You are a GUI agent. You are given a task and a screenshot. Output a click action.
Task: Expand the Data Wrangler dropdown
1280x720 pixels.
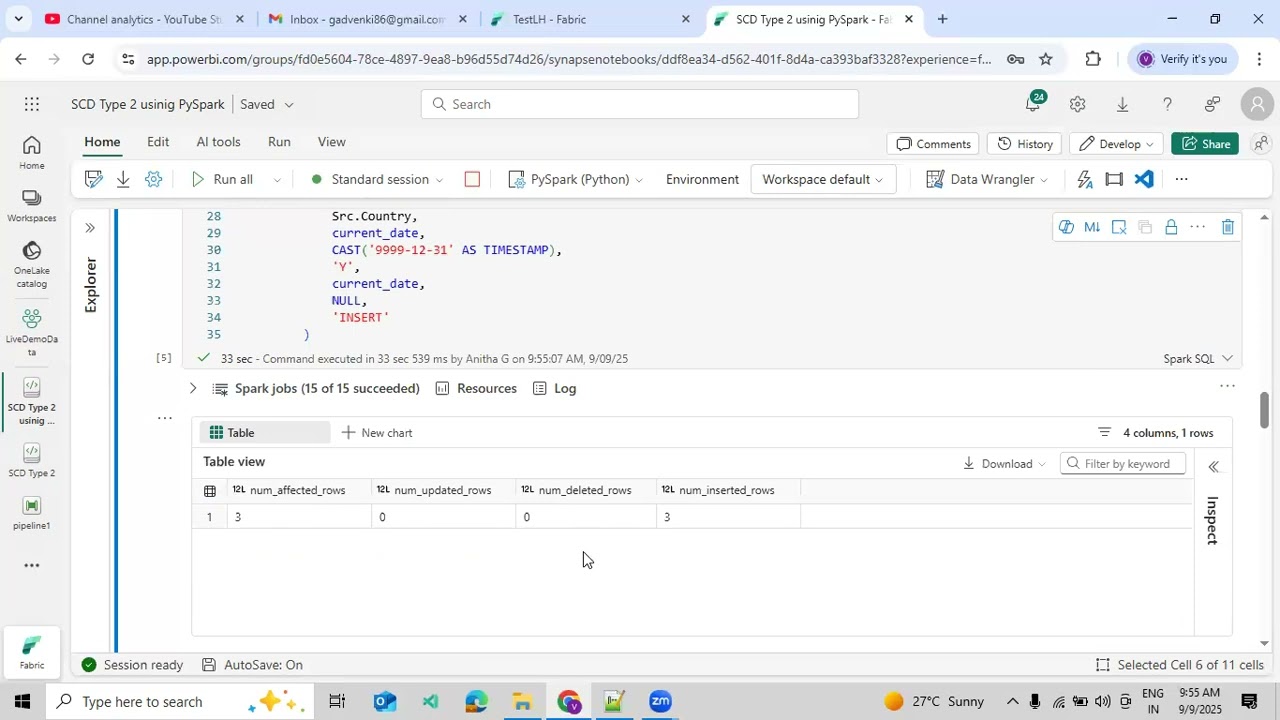1044,180
